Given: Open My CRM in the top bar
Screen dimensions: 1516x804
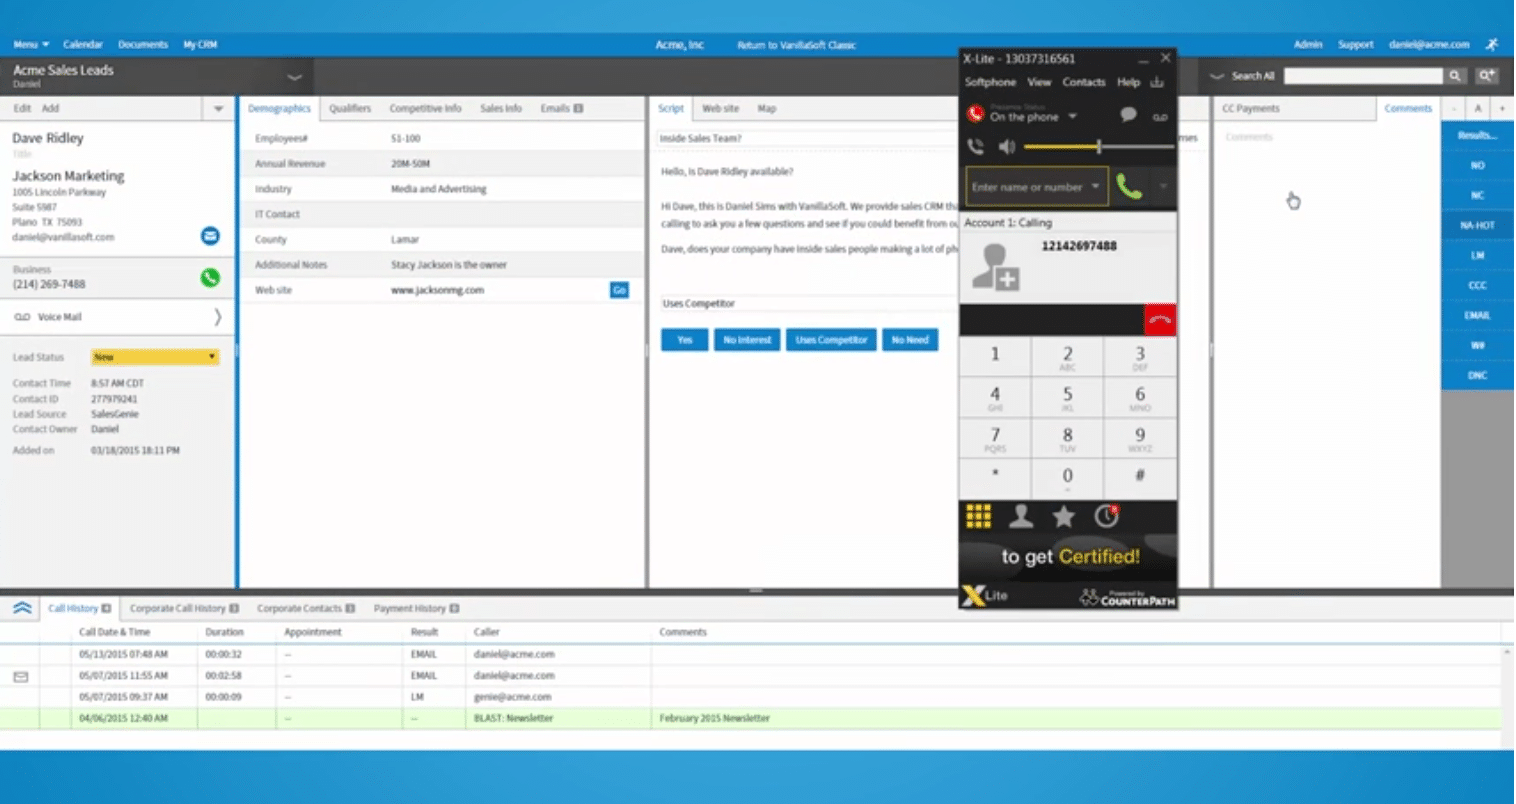Looking at the screenshot, I should tap(200, 45).
